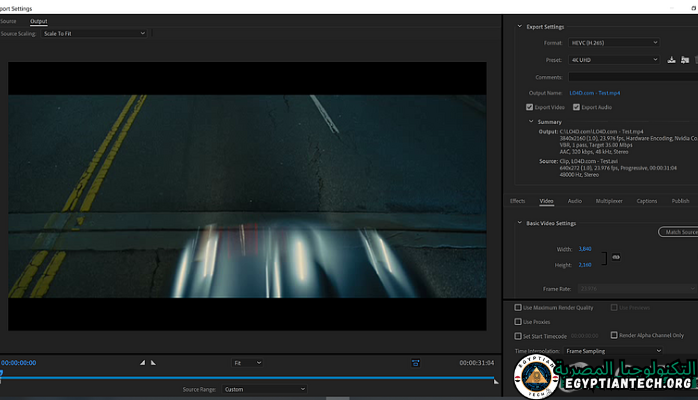The width and height of the screenshot is (698, 400).
Task: Toggle the aspect ratio correction icon below preview
Action: [x=415, y=362]
